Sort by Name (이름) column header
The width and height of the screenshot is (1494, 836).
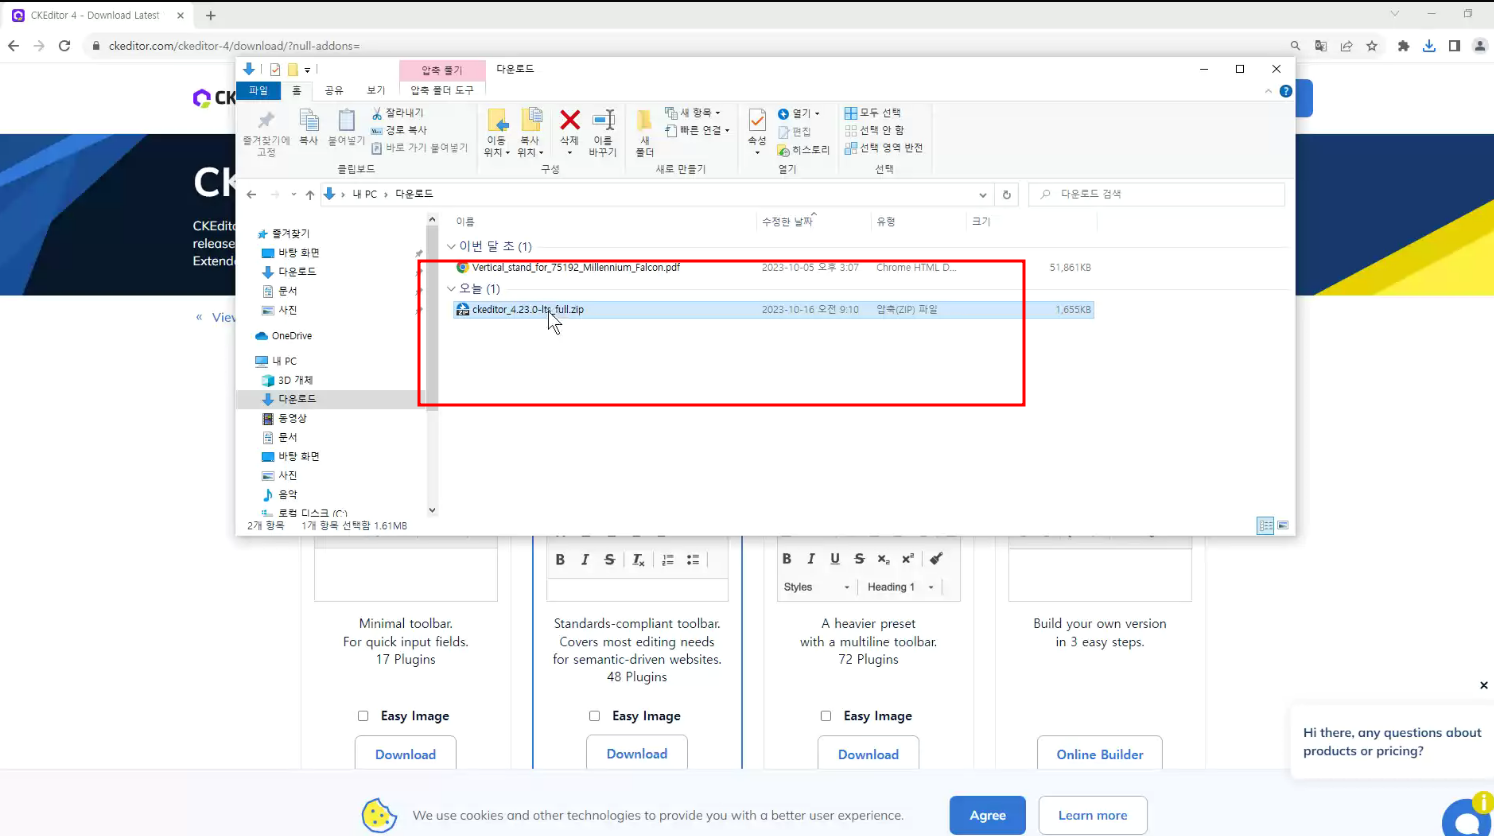(x=465, y=221)
